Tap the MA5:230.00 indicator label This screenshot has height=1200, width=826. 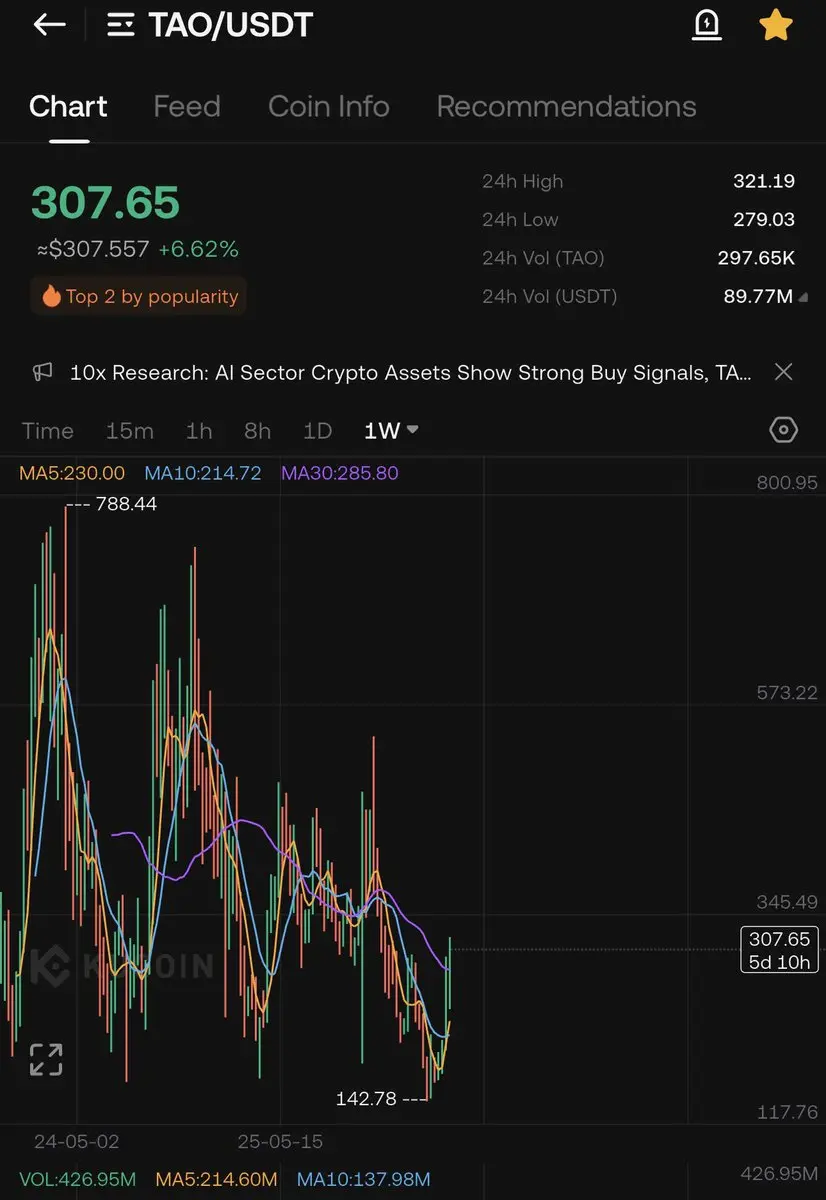(x=72, y=473)
